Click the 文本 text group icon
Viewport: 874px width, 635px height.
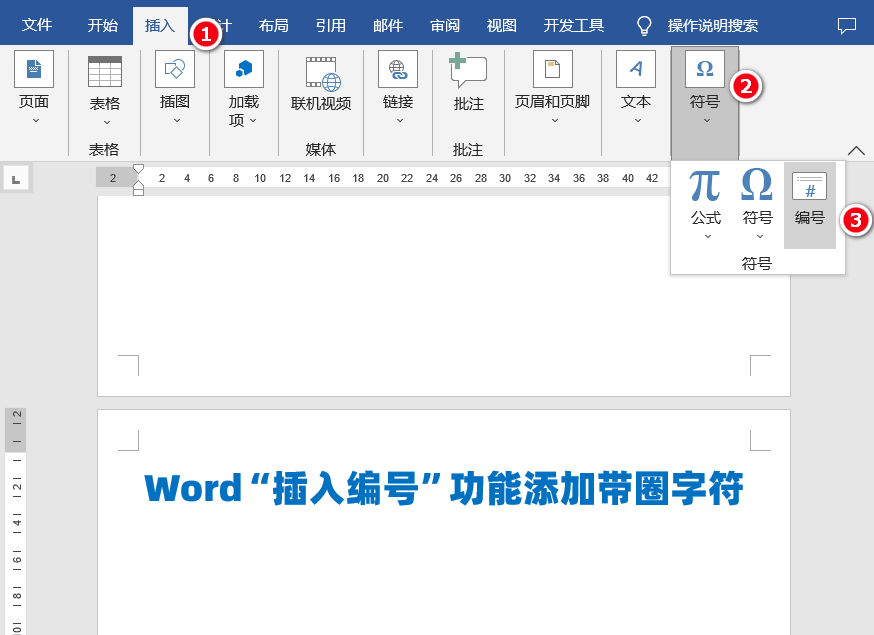(x=636, y=69)
